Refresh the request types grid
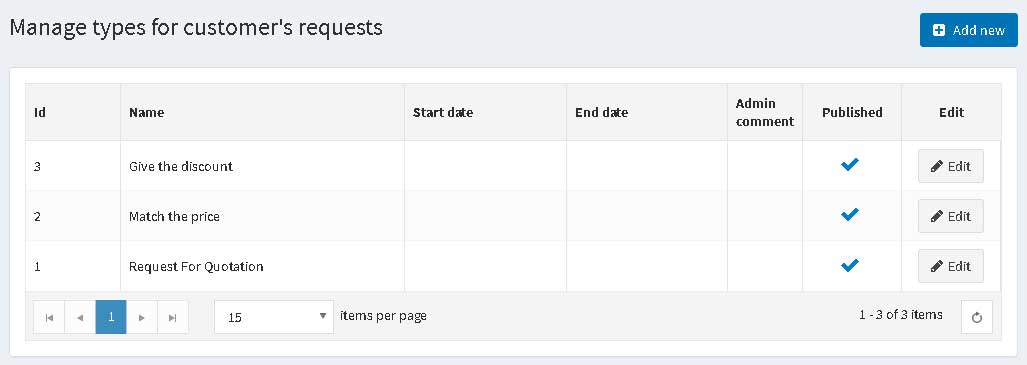 tap(977, 317)
